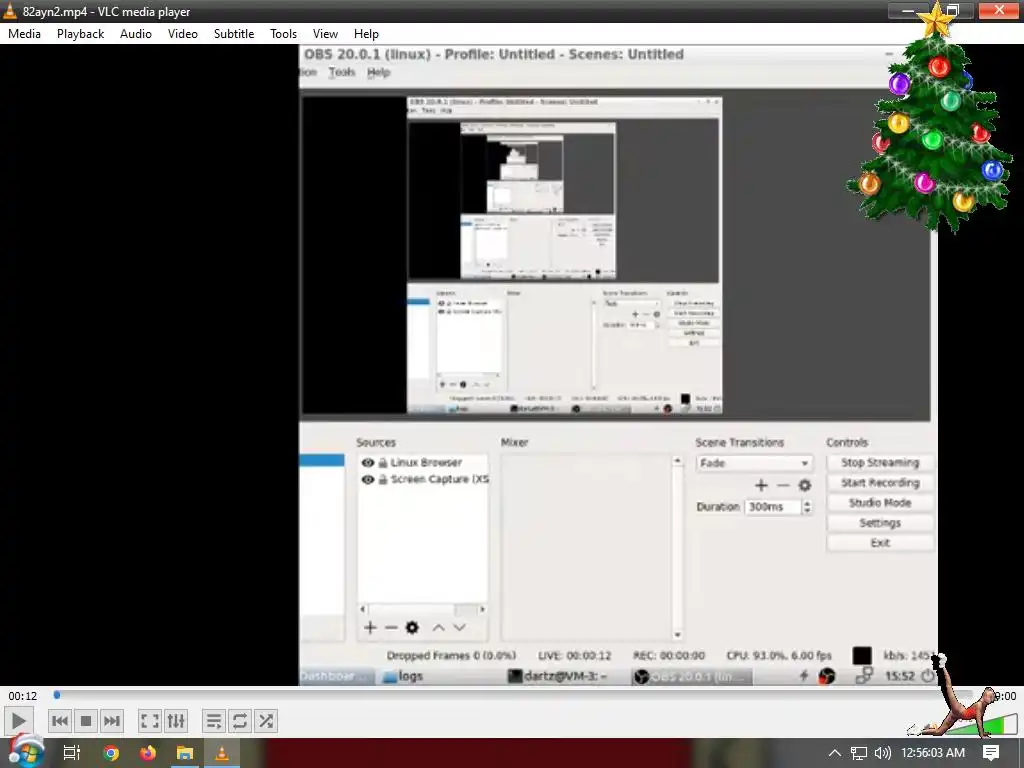Click the 12:56:03 AM taskbar clock
Image resolution: width=1024 pixels, height=768 pixels.
[933, 753]
